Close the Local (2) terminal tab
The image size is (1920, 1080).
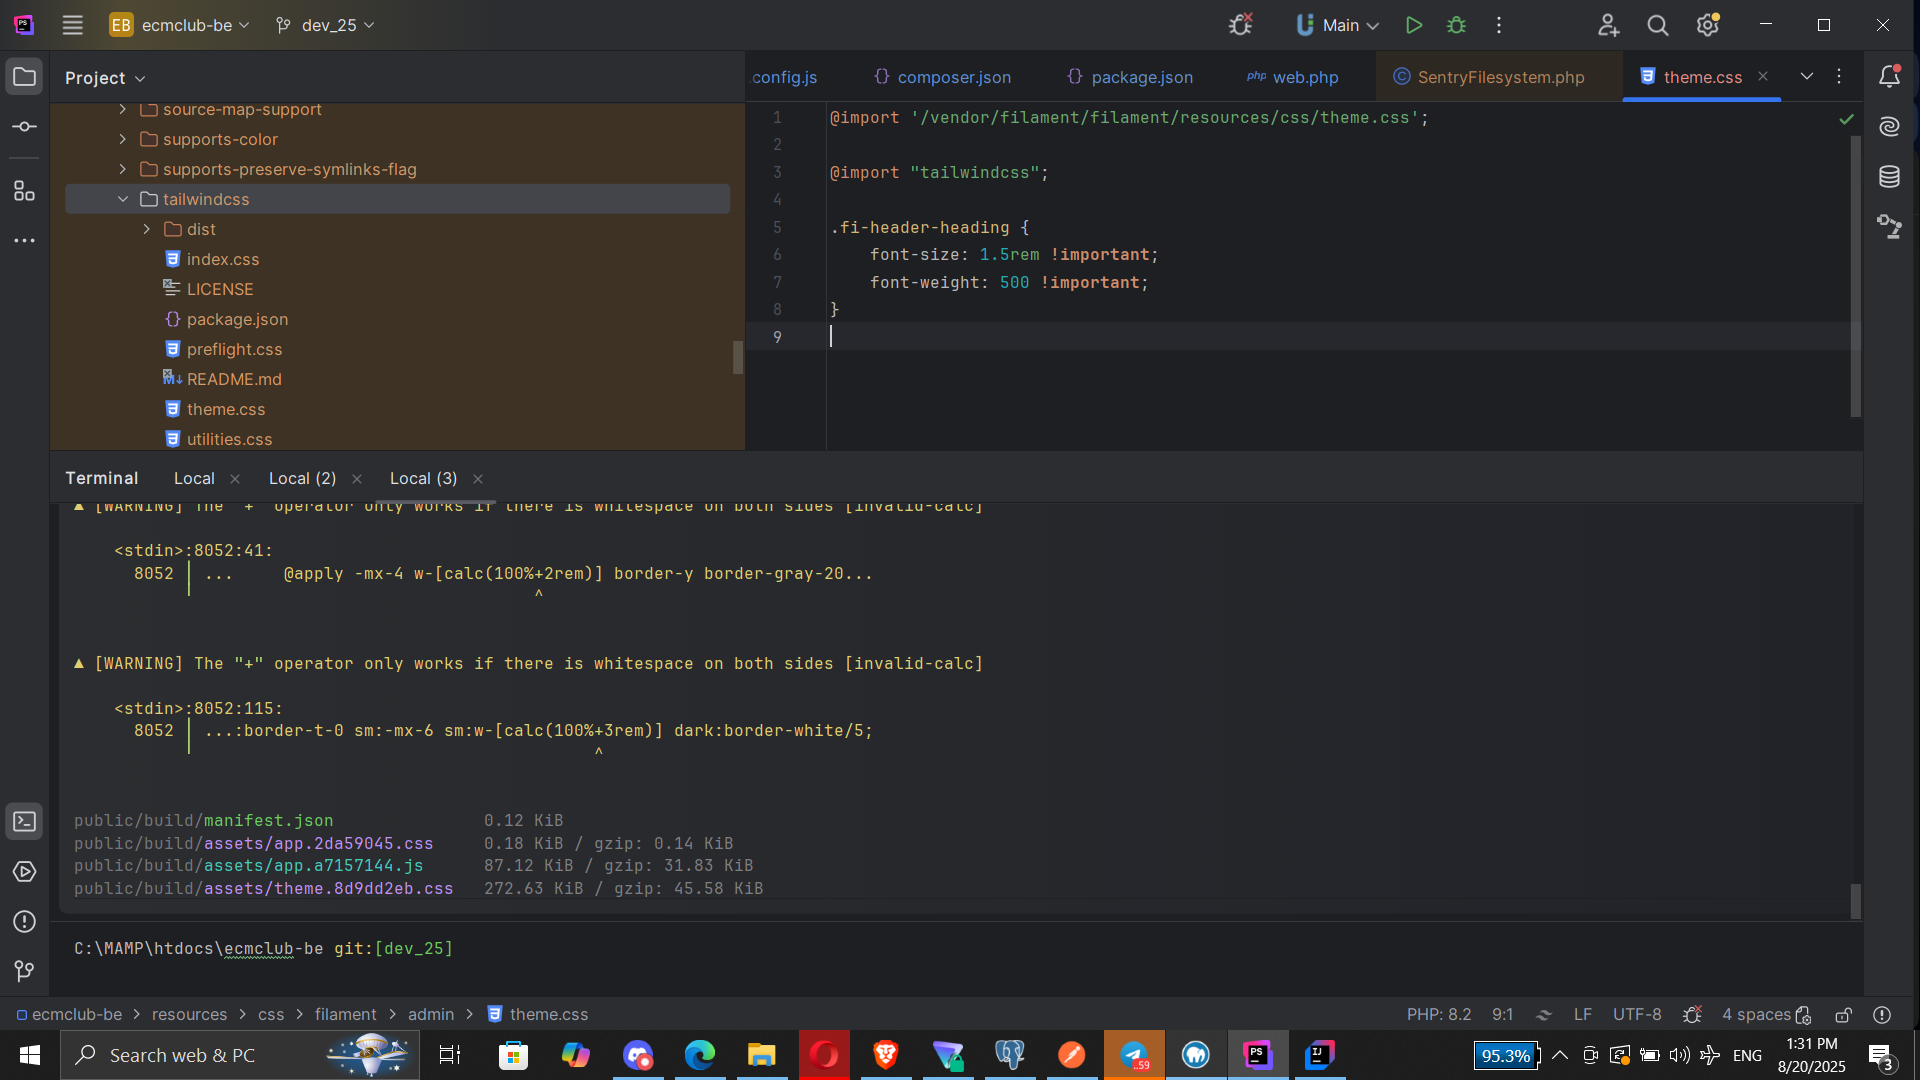(357, 479)
